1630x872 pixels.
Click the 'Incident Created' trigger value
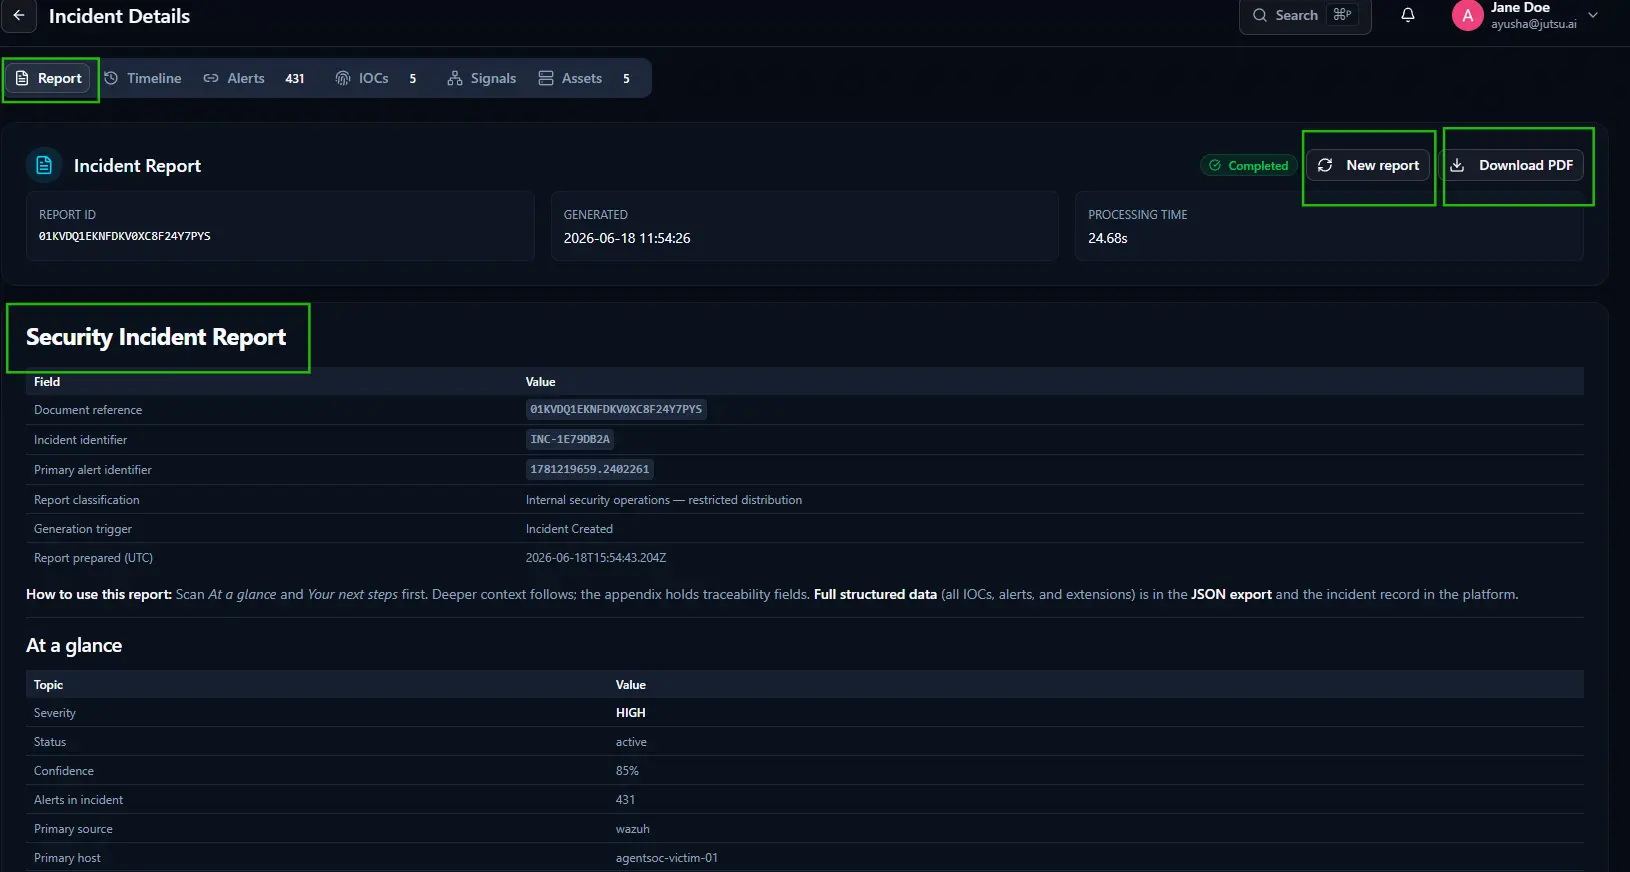[569, 529]
